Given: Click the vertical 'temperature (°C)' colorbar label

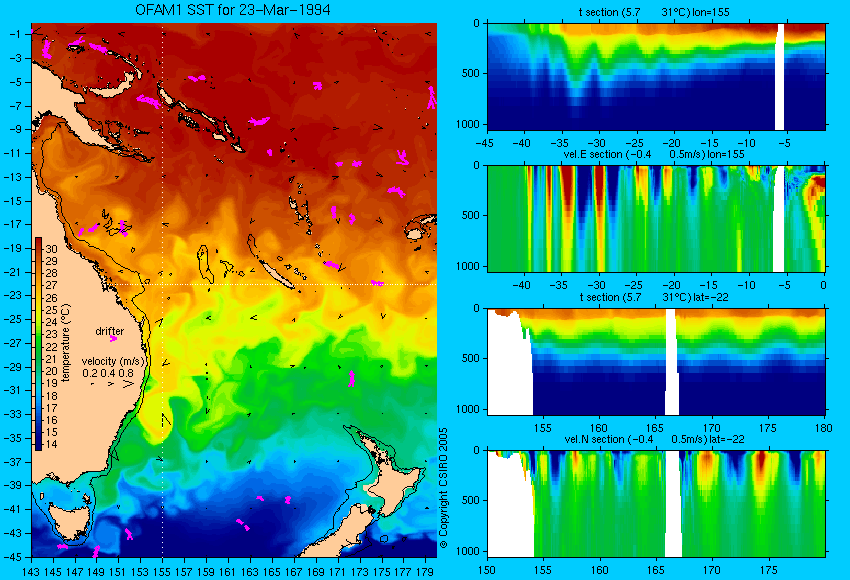Looking at the screenshot, I should [x=66, y=343].
